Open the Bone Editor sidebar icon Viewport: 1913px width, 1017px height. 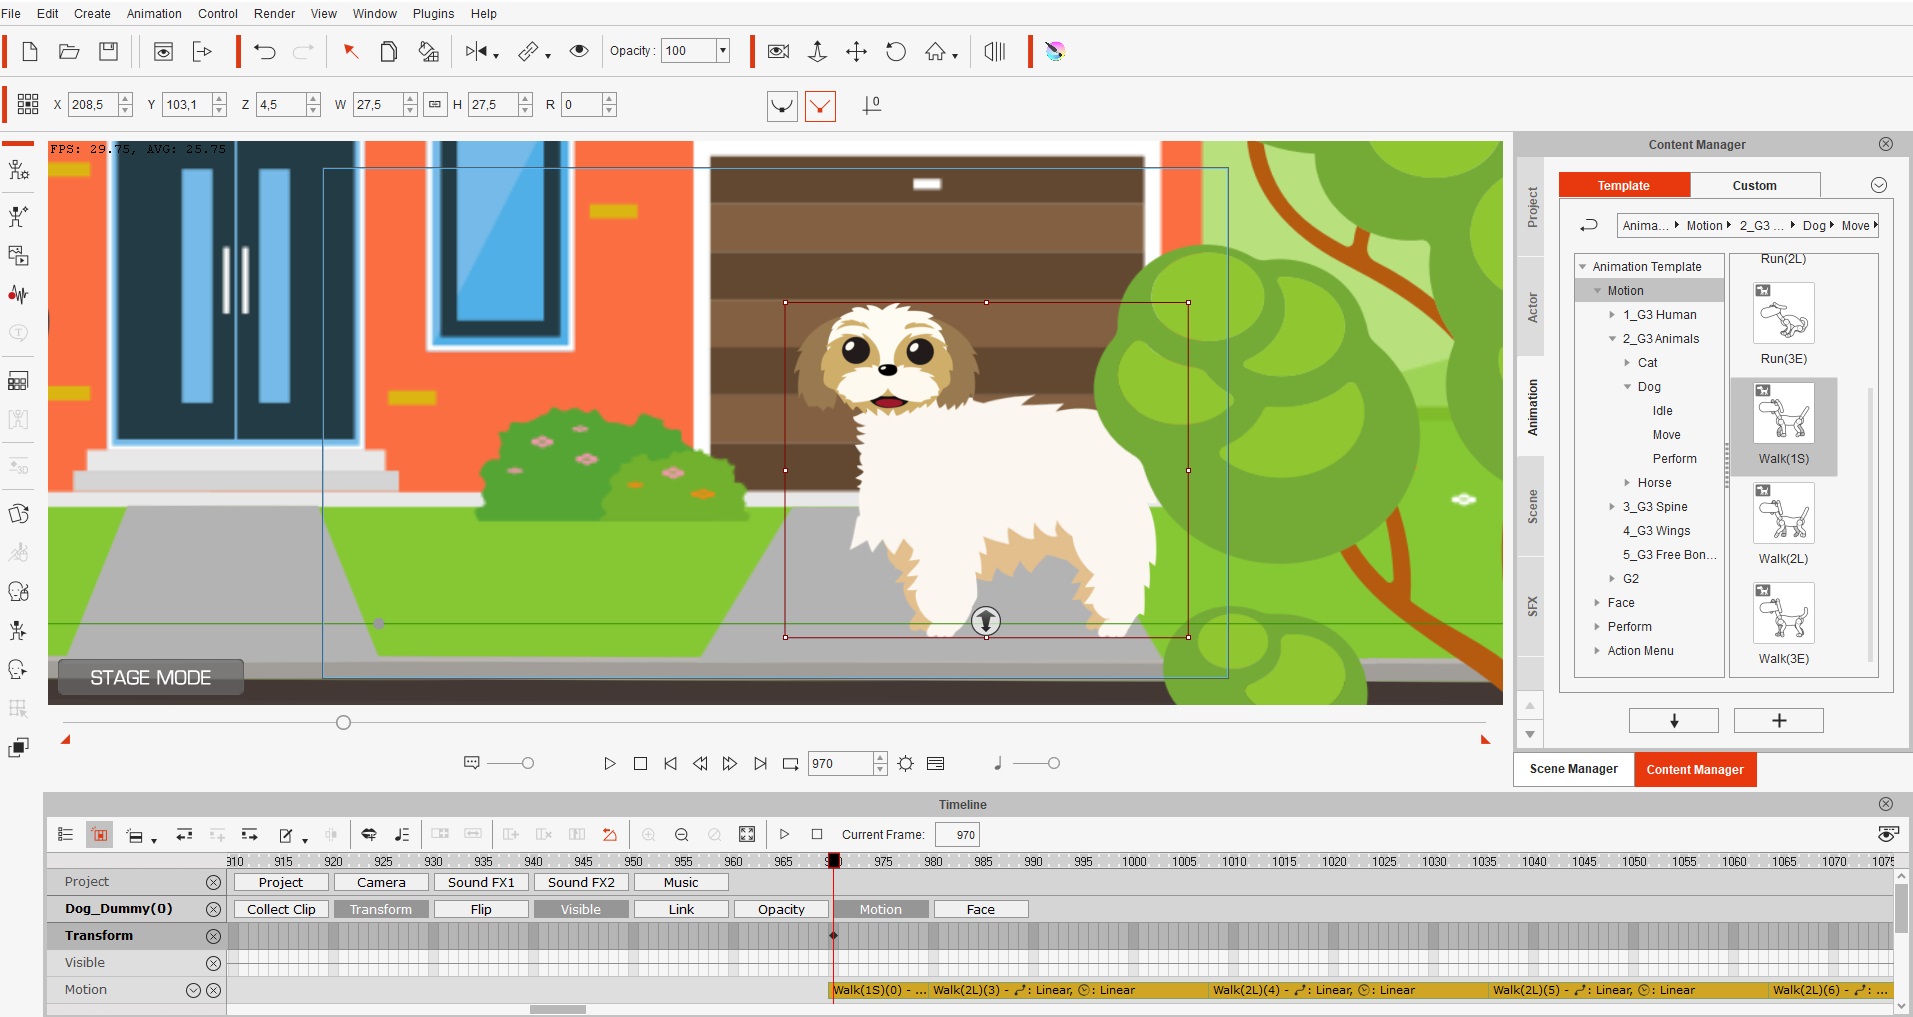pos(18,217)
